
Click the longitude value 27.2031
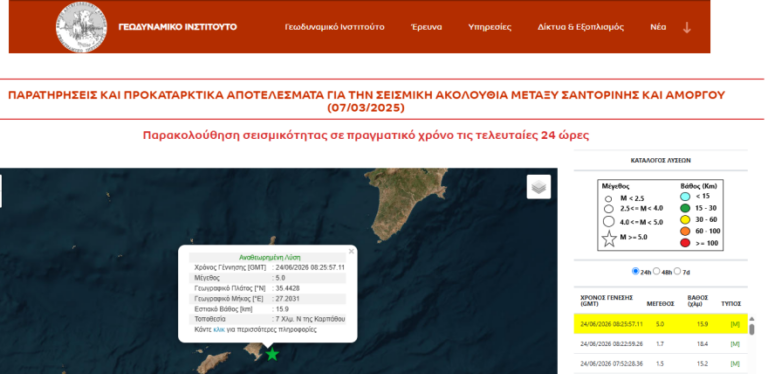(x=288, y=298)
